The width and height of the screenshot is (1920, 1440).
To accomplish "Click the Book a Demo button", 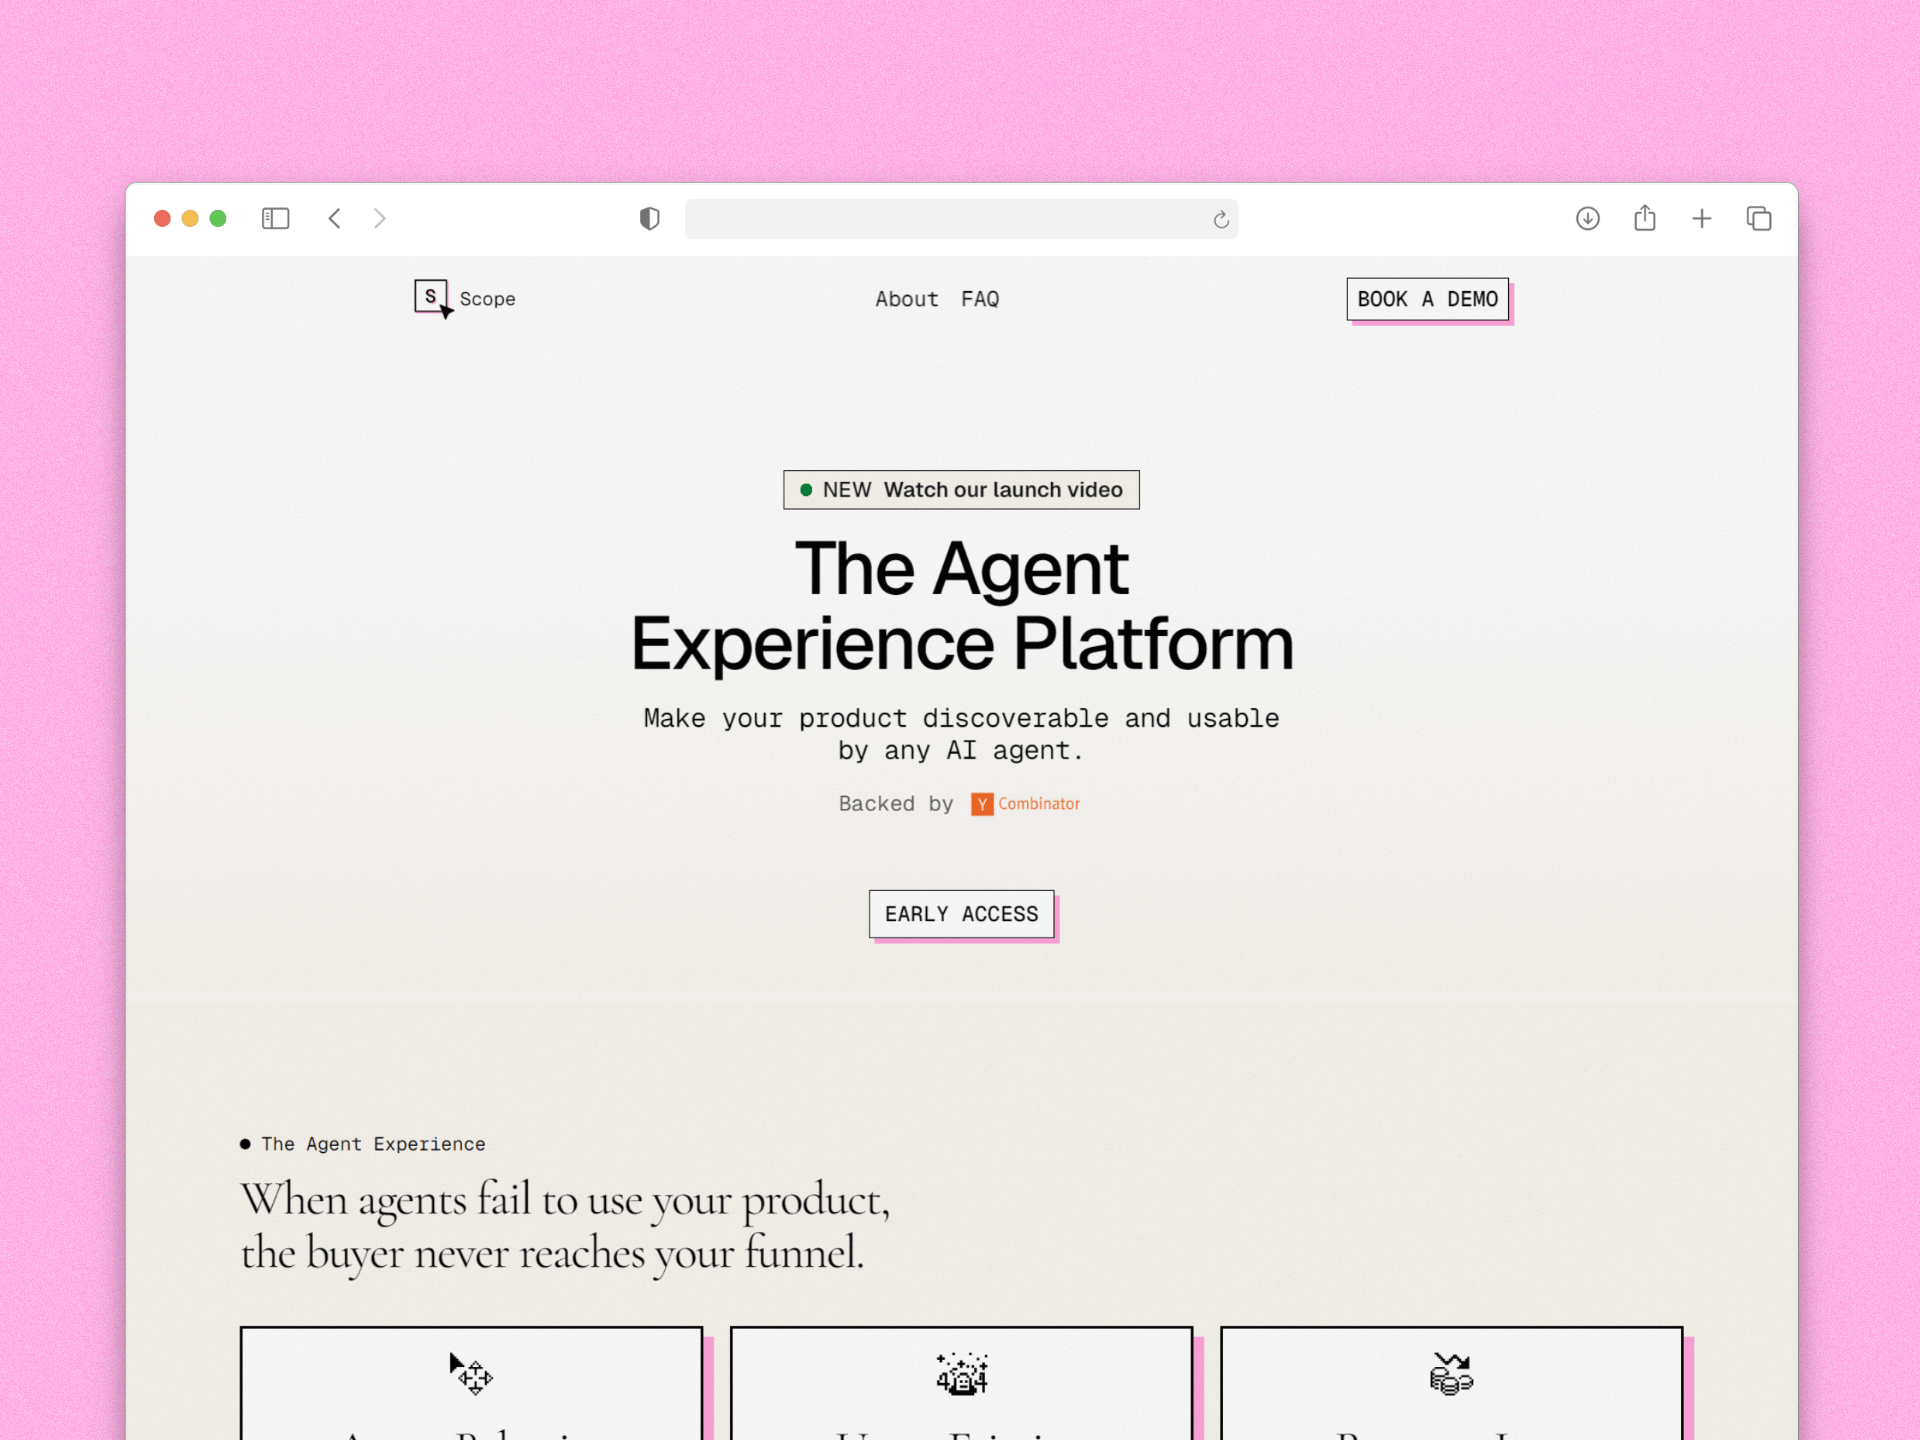I will (1427, 299).
